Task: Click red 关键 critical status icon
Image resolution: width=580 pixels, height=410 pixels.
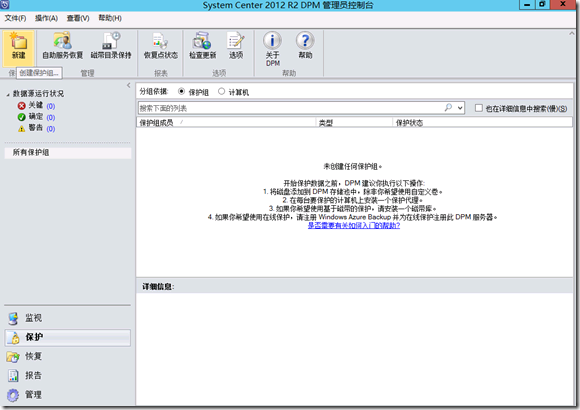Action: pyautogui.click(x=21, y=106)
